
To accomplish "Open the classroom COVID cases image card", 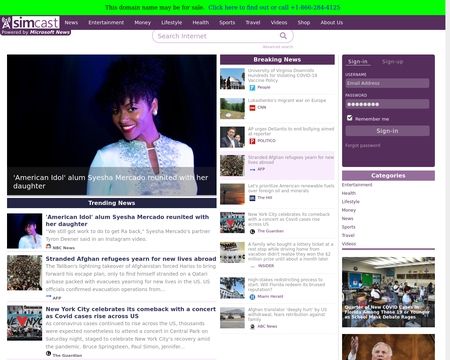I will (x=388, y=292).
